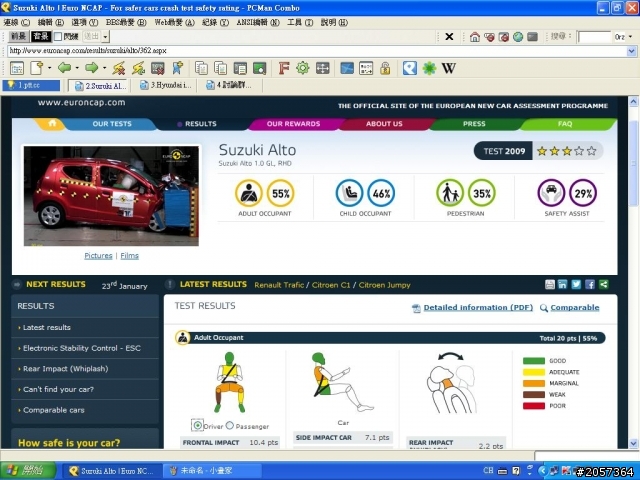Share page via Facebook icon
Screen dimensions: 640x480
[x=590, y=284]
